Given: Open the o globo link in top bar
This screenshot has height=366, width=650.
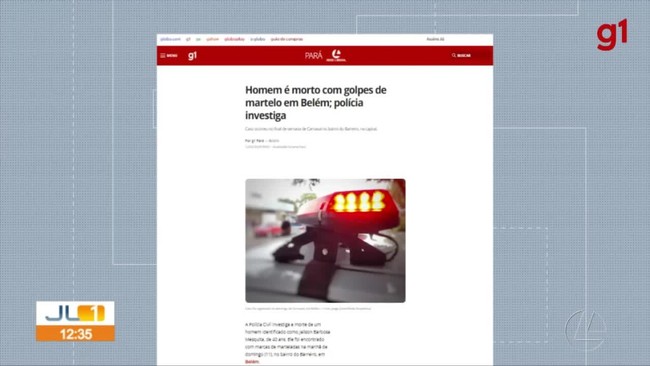Looking at the screenshot, I should pos(257,39).
